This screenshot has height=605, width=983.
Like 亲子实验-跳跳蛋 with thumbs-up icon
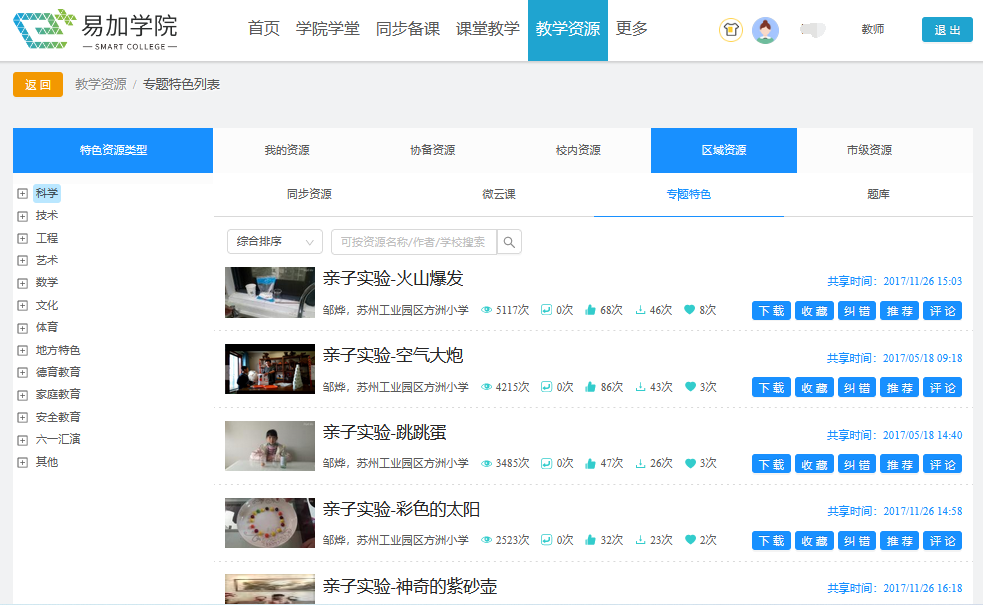coord(590,463)
